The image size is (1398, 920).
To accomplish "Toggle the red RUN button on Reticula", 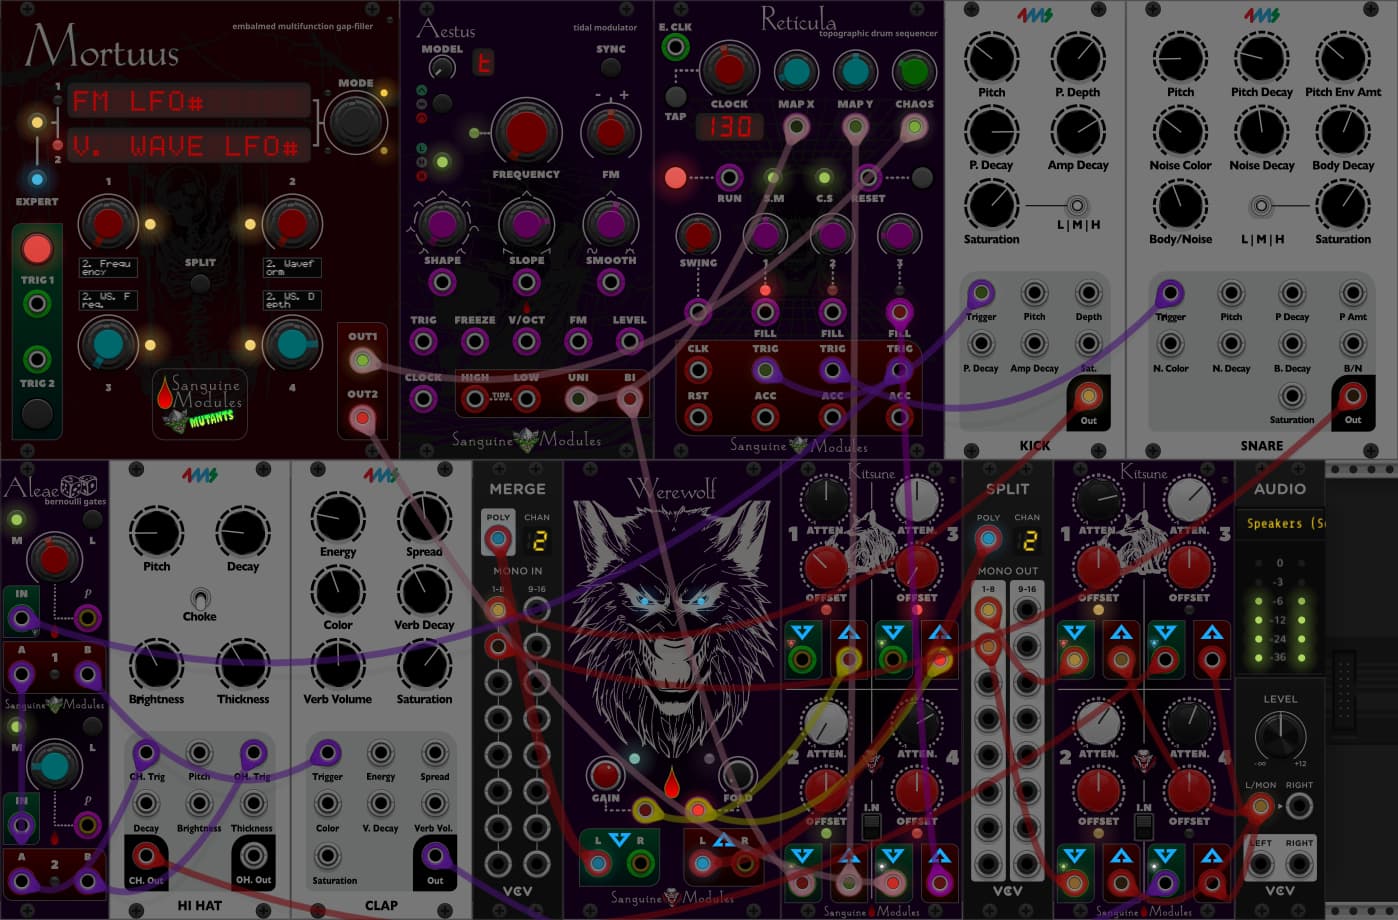I will 676,178.
